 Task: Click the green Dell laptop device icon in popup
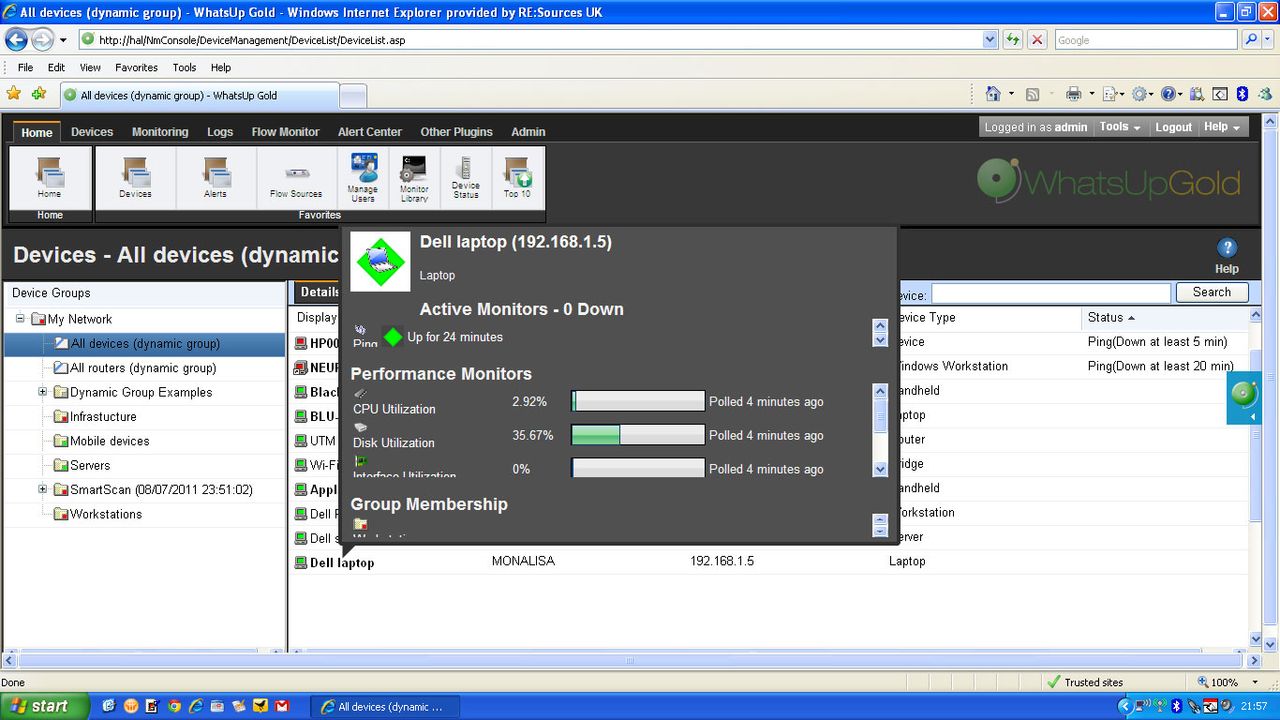pos(380,261)
